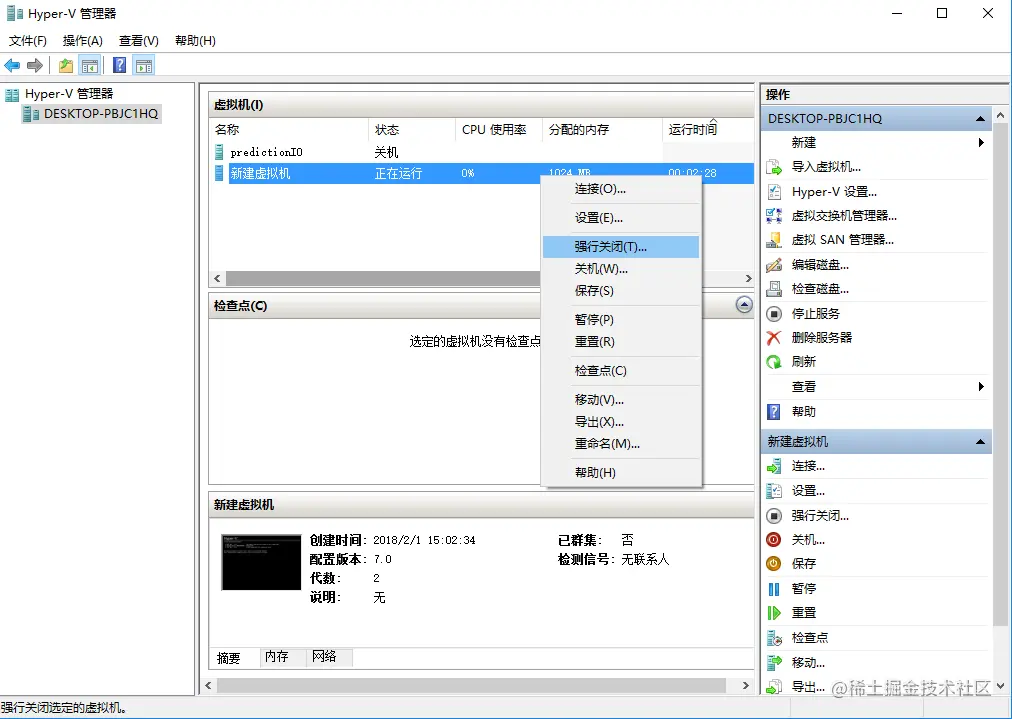Image resolution: width=1012 pixels, height=719 pixels.
Task: Choose 检查点(C) in context menu
Action: tap(621, 370)
